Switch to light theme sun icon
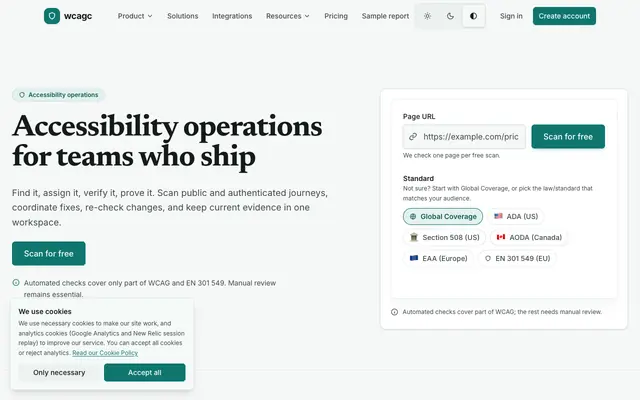 (427, 16)
